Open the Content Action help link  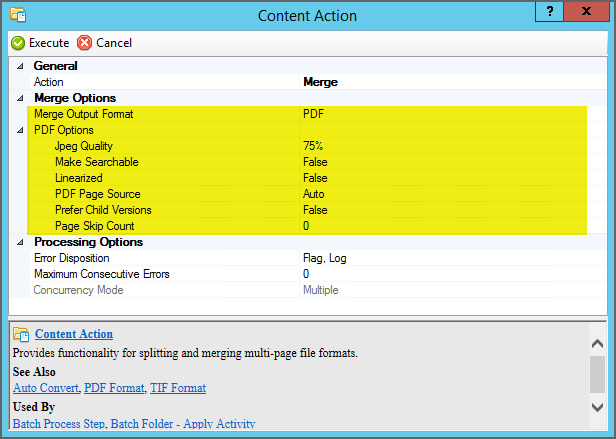tap(73, 334)
